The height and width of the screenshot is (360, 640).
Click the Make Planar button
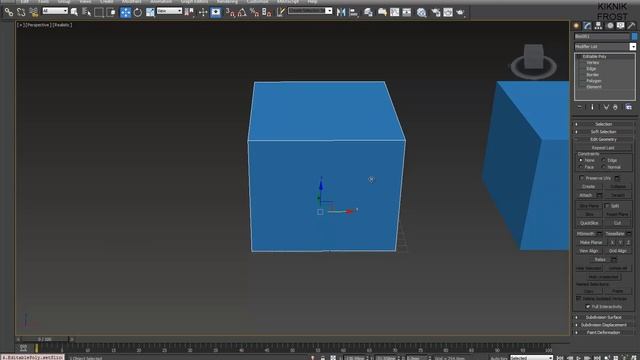(x=591, y=242)
